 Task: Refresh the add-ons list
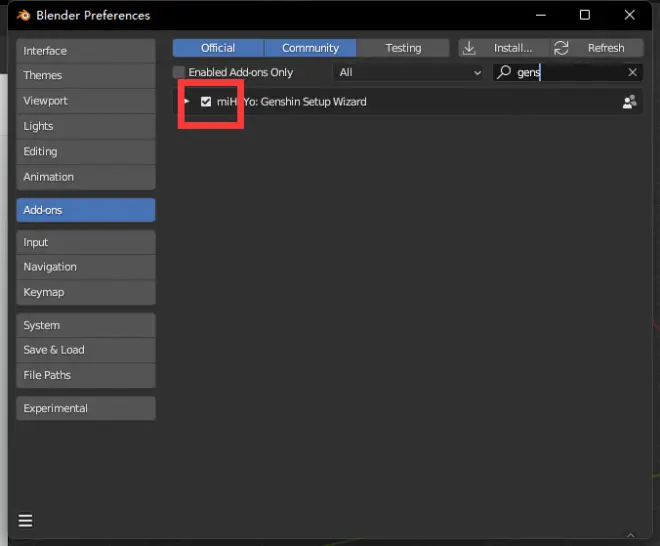597,48
